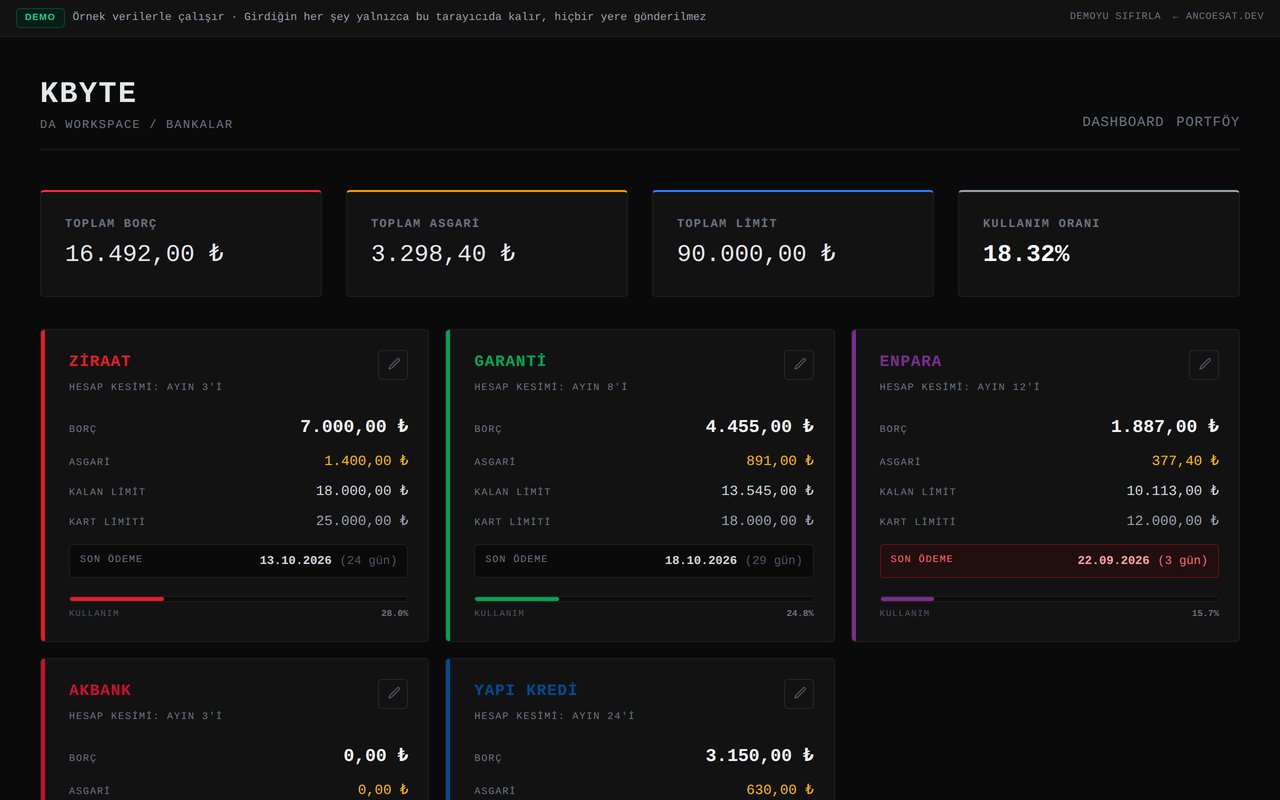1280x800 pixels.
Task: Click Enpara card limit 12.000,00 ₺
Action: (x=1173, y=521)
